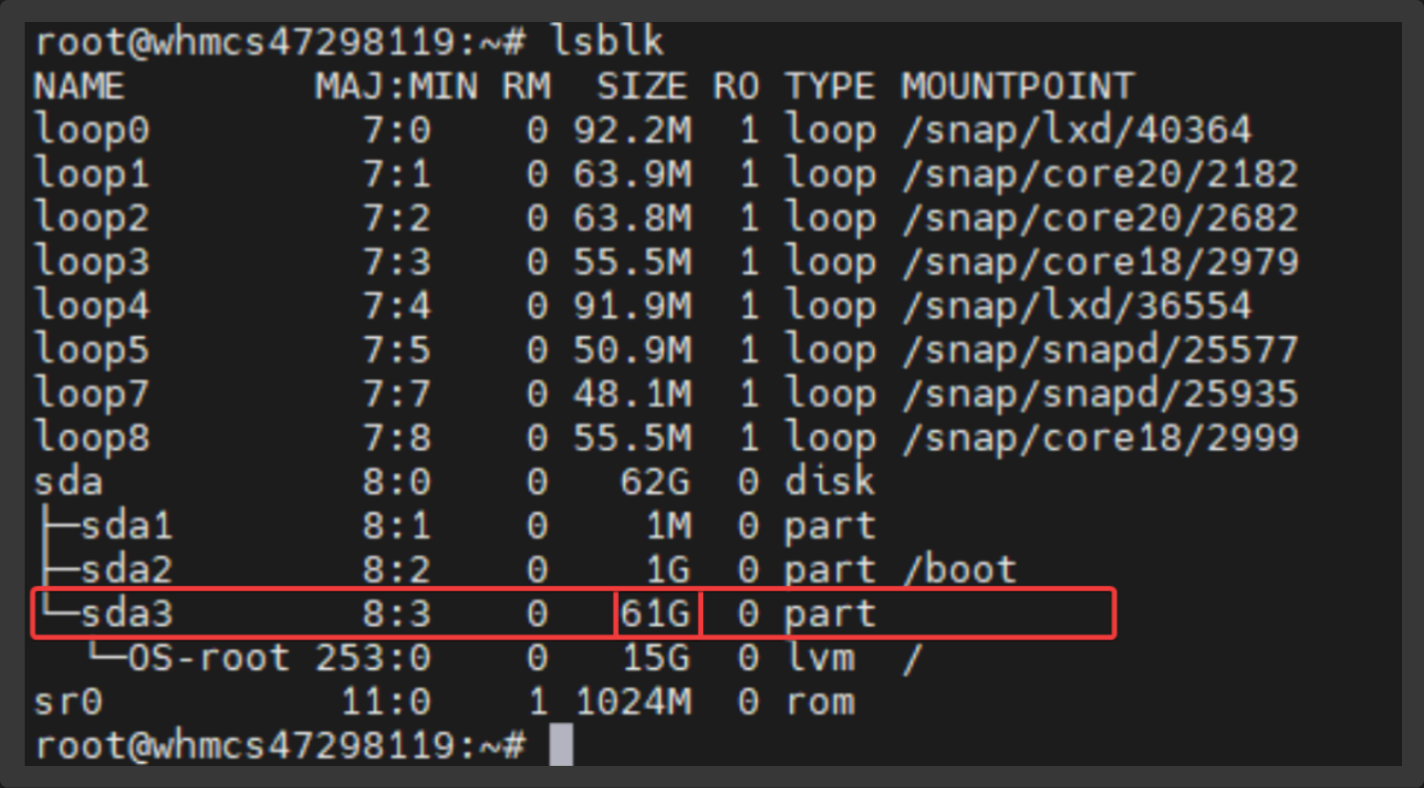Viewport: 1424px width, 788px height.
Task: Click the rom type entry
Action: [x=819, y=702]
